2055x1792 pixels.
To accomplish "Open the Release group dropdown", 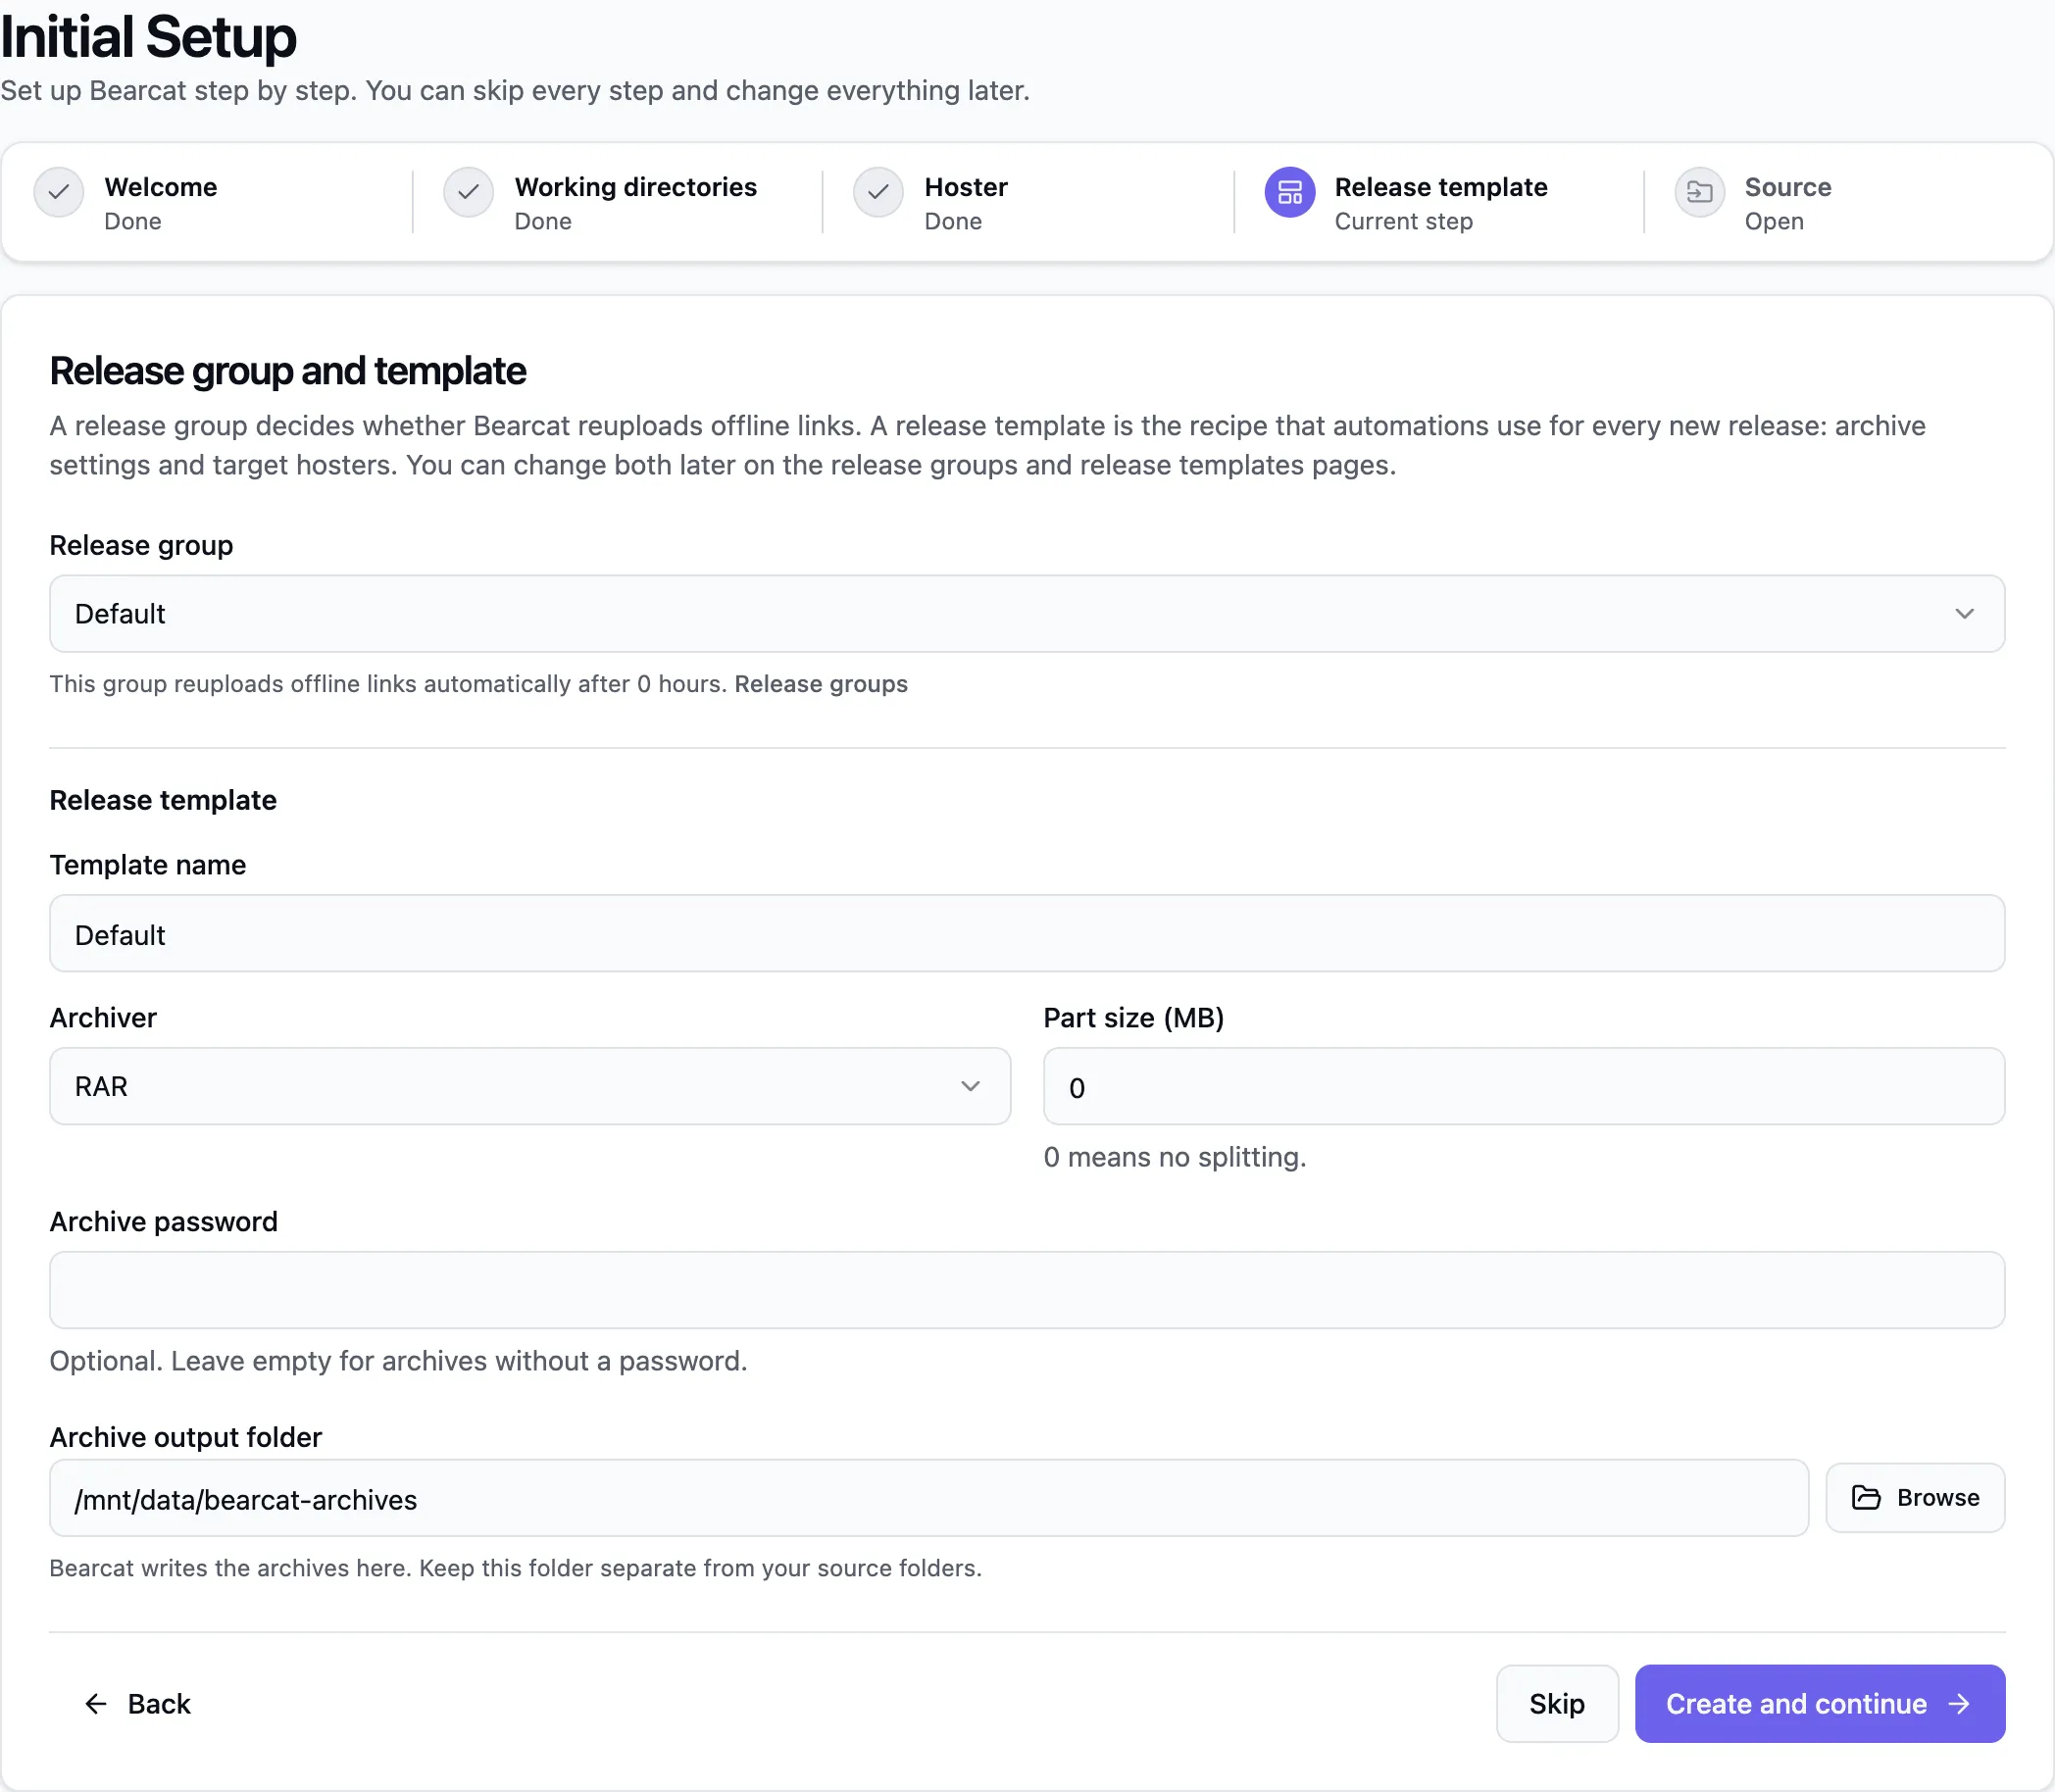I will coord(1027,614).
